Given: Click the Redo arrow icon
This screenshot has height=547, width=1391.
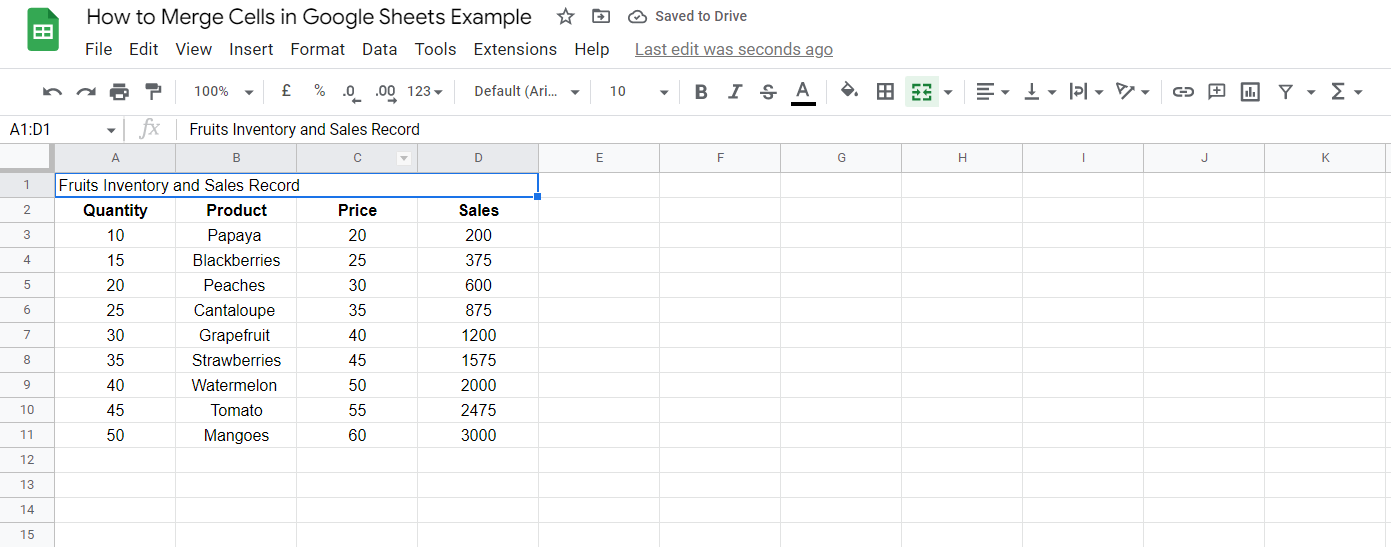Looking at the screenshot, I should tap(86, 91).
